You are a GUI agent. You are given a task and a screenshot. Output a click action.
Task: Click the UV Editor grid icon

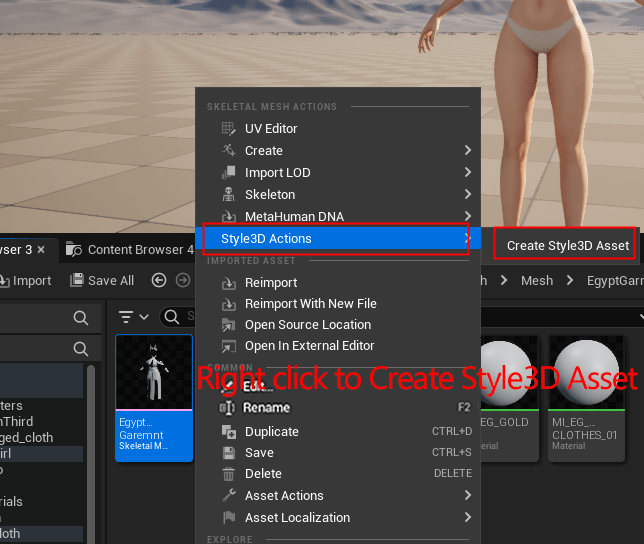[x=229, y=129]
